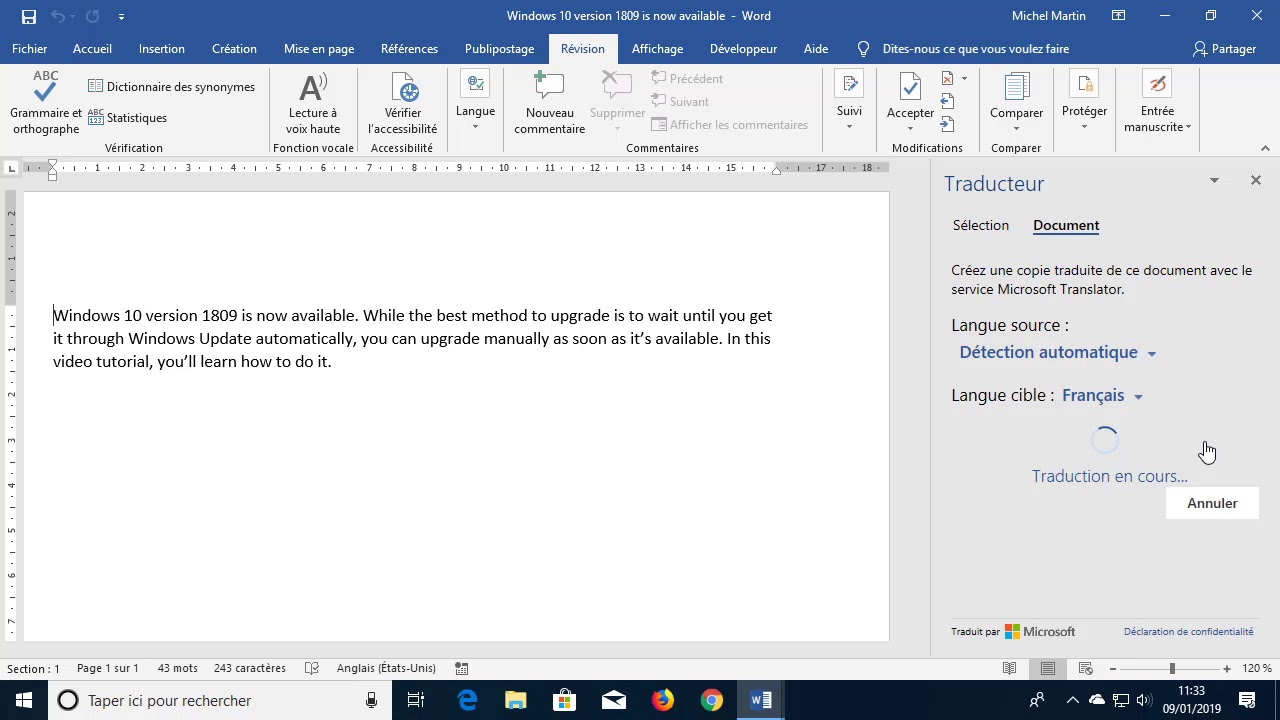Screen dimensions: 1280x720
Task: Click the ruler tab selector button
Action: (x=11, y=168)
